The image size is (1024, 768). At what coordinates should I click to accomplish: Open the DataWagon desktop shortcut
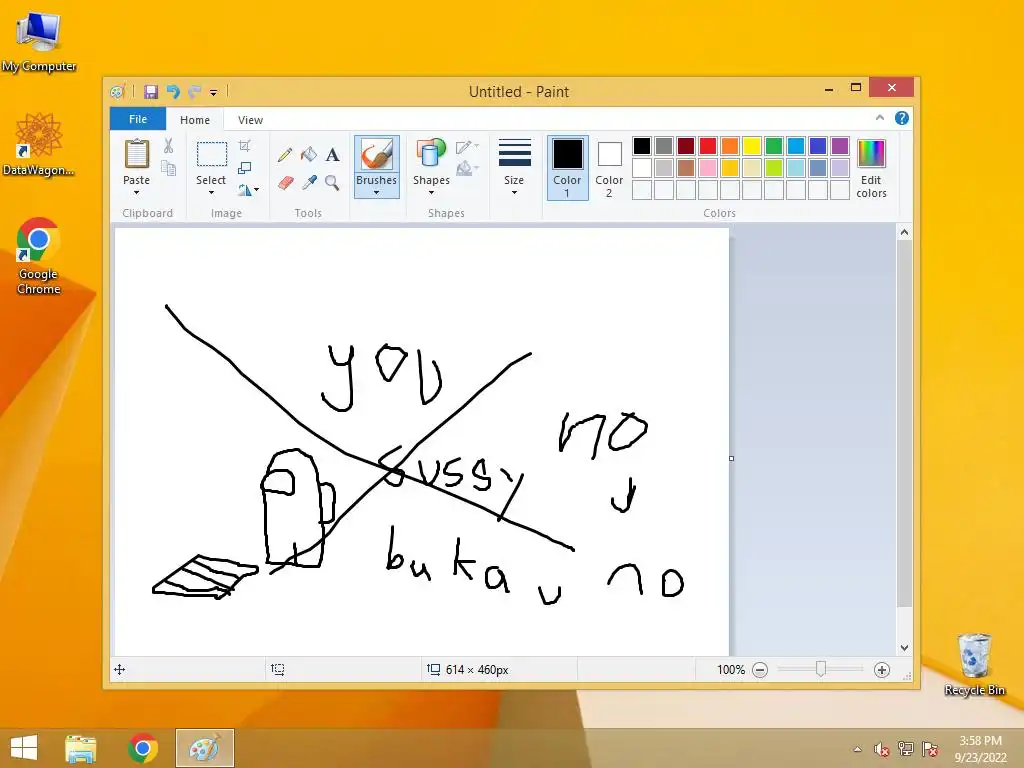click(39, 145)
